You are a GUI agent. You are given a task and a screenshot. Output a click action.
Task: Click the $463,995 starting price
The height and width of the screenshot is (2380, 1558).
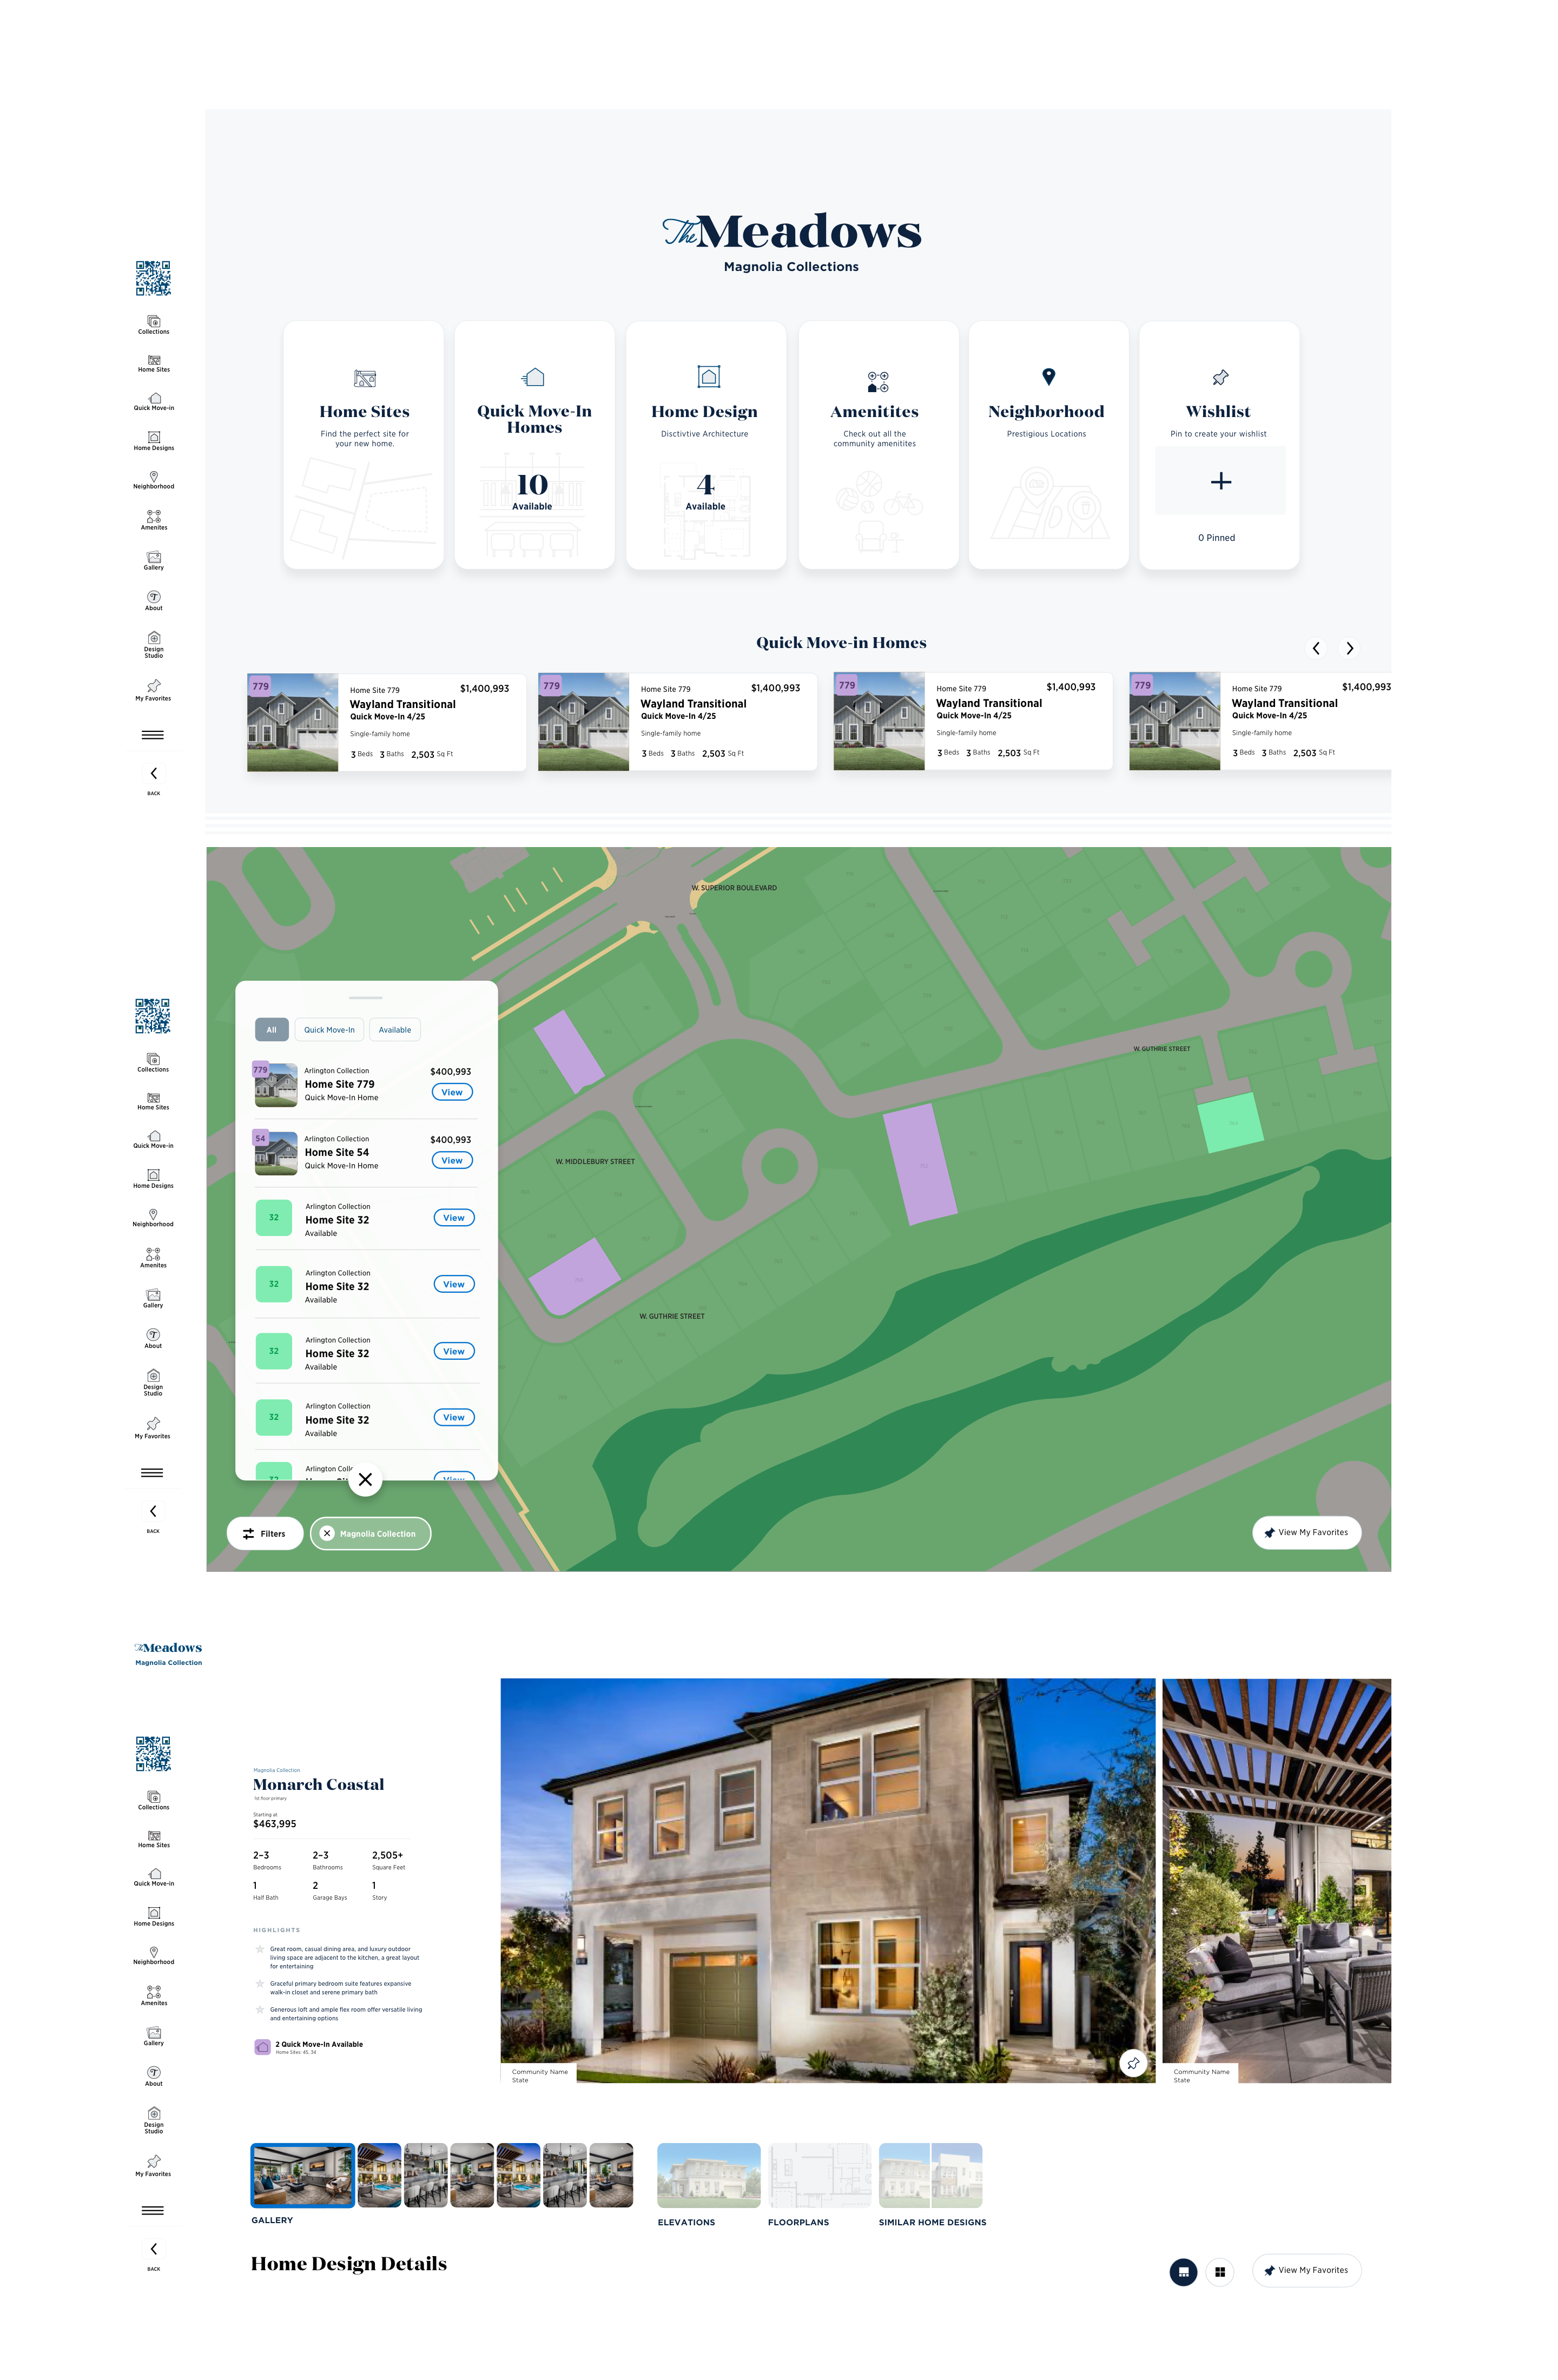[274, 1824]
